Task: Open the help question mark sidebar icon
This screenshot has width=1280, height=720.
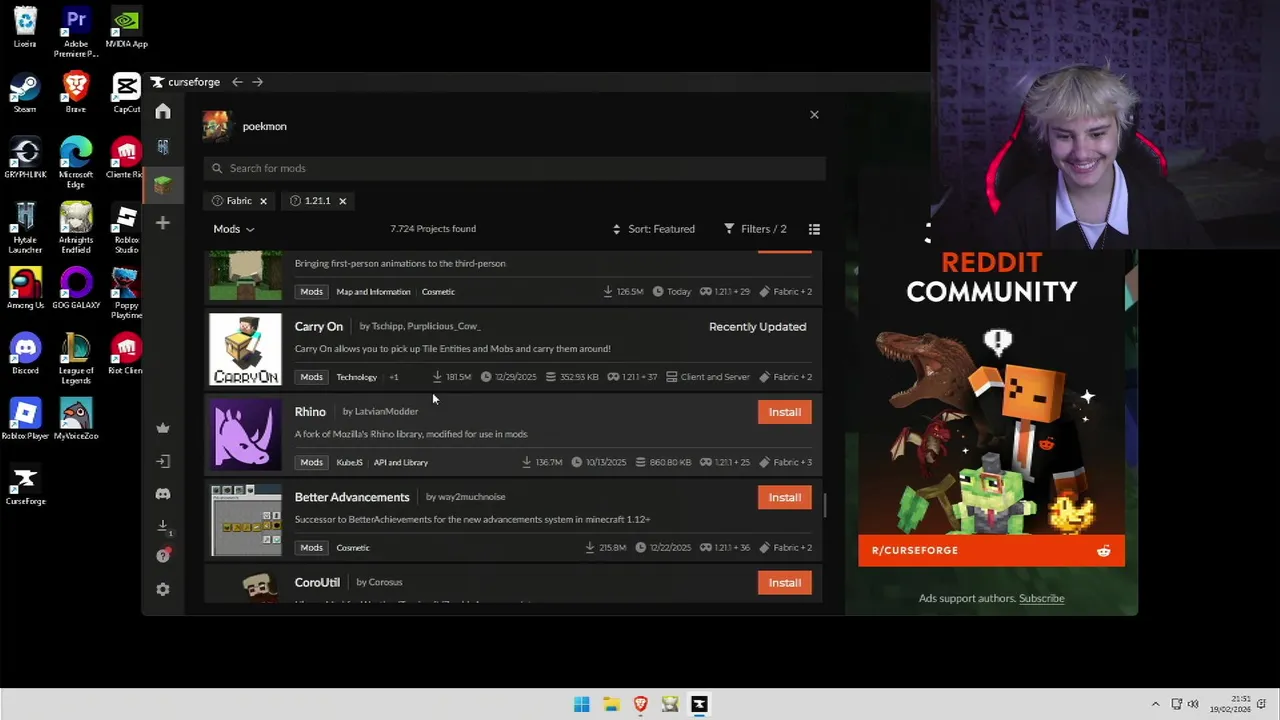Action: coord(163,556)
